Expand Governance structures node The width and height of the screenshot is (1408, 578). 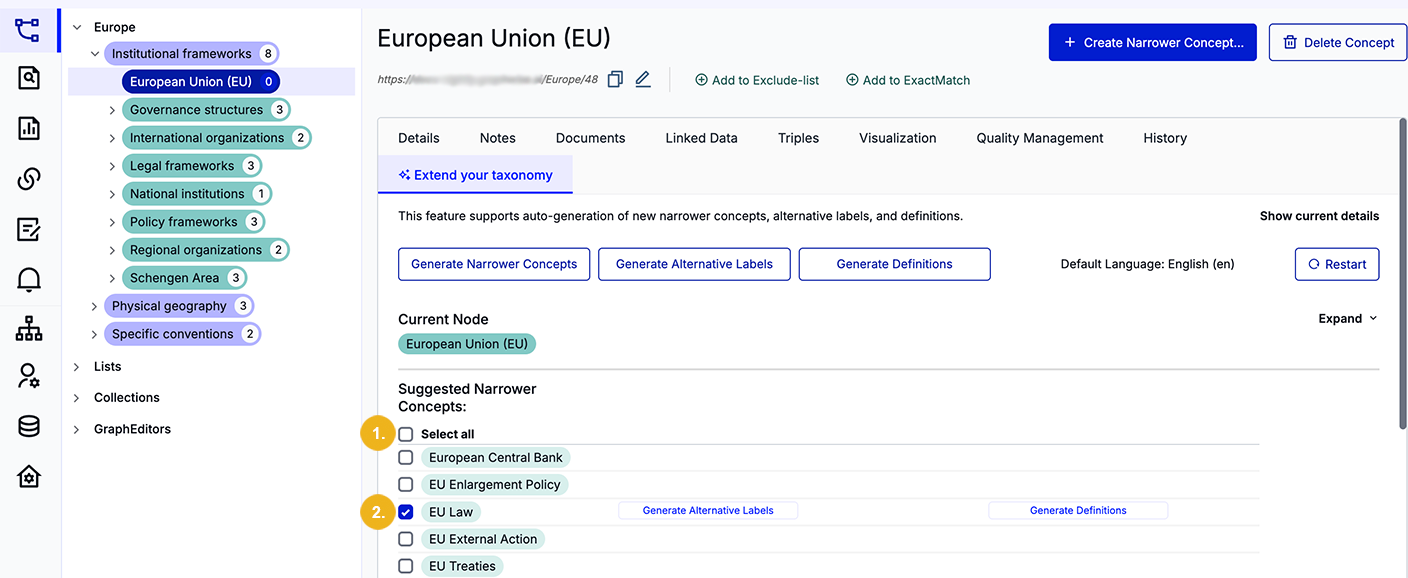[112, 110]
